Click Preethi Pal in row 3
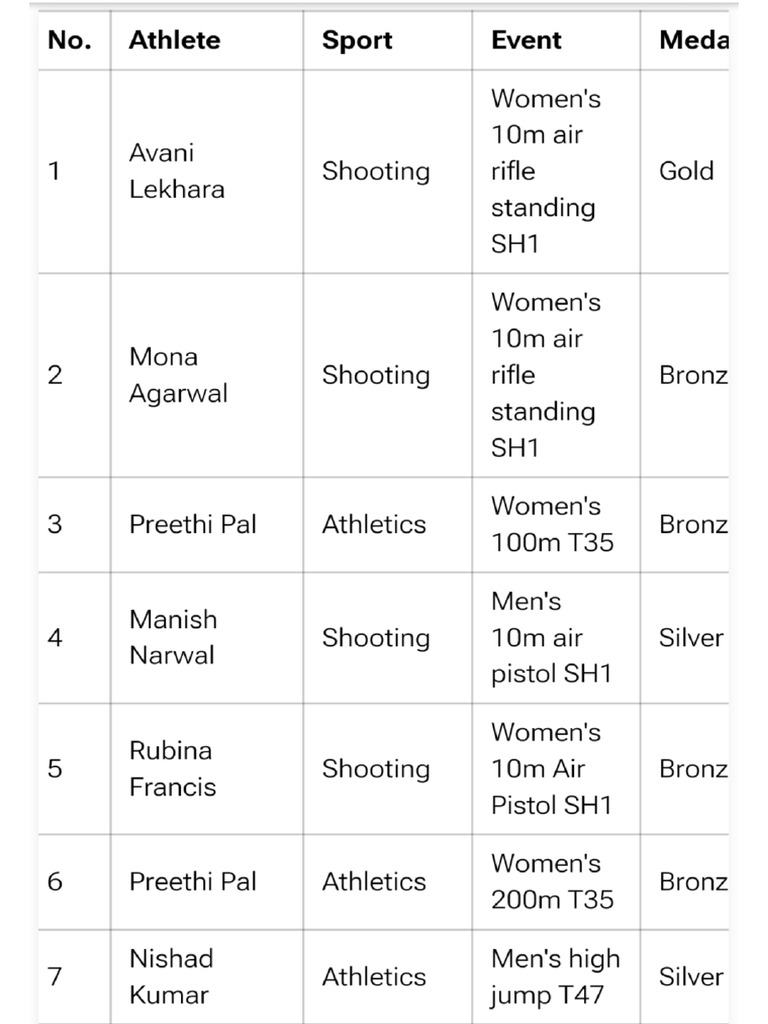 [x=192, y=524]
